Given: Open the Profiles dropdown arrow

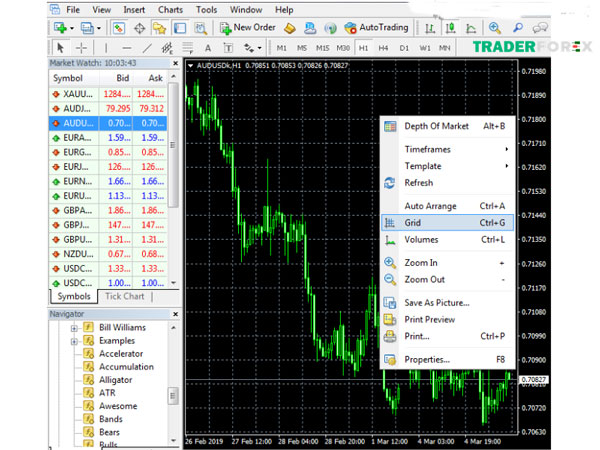Looking at the screenshot, I should (x=99, y=28).
